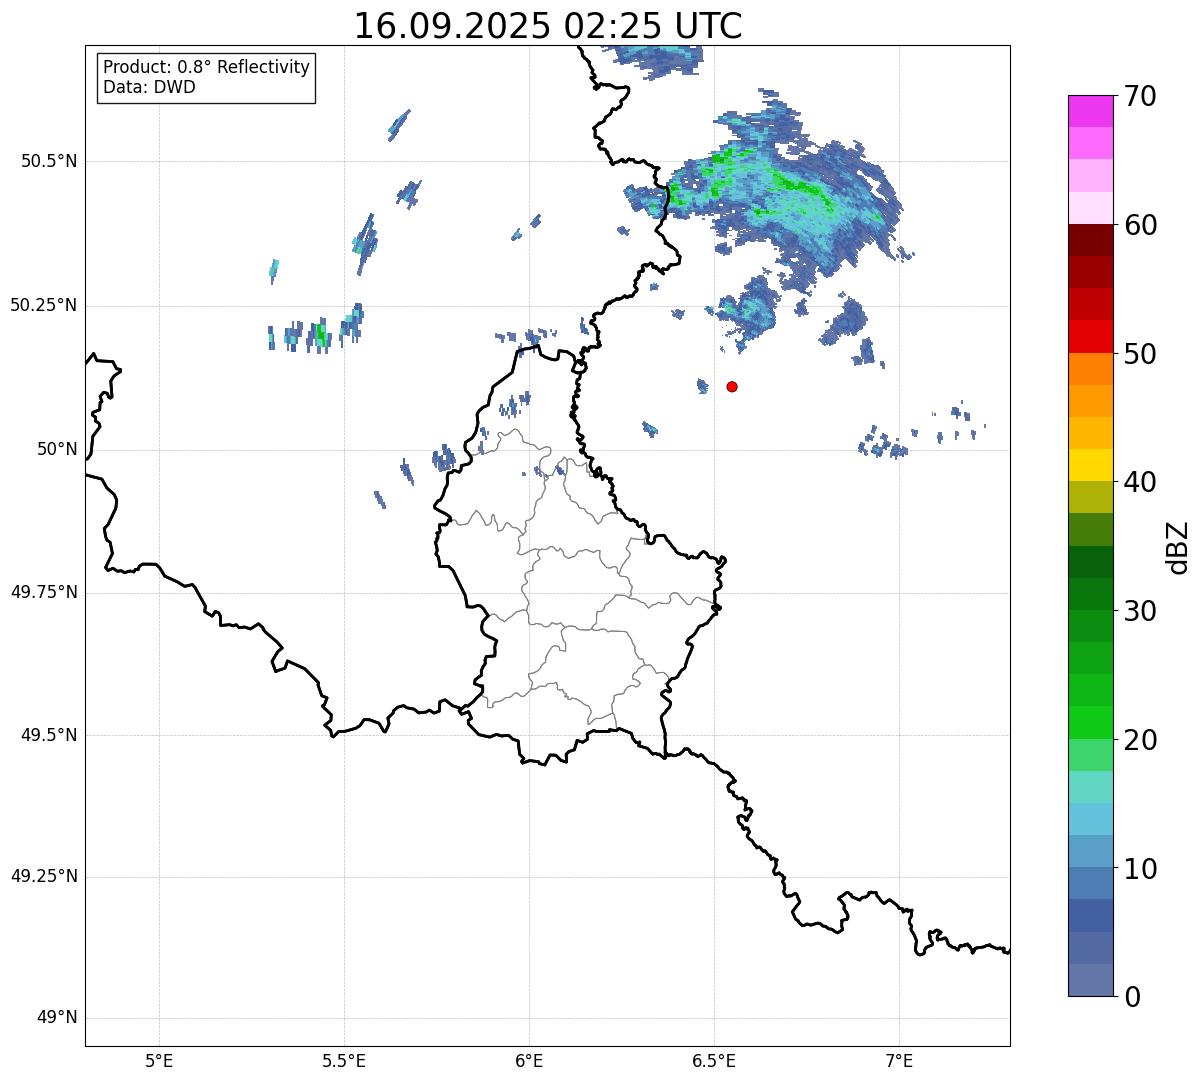Viewport: 1202px width, 1081px height.
Task: Click the 30 tick label on the colorbar
Action: (x=1139, y=611)
